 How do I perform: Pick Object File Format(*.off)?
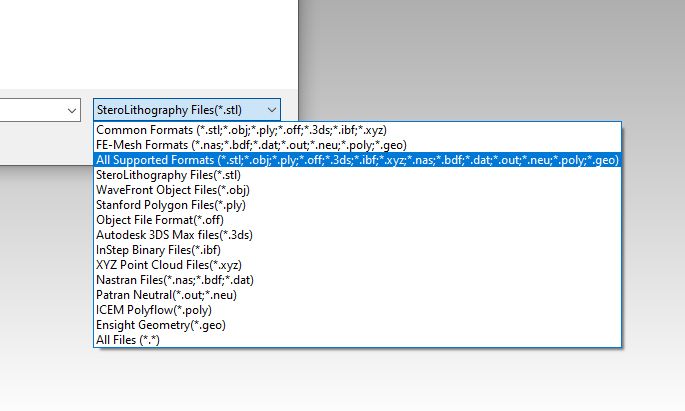click(357, 220)
